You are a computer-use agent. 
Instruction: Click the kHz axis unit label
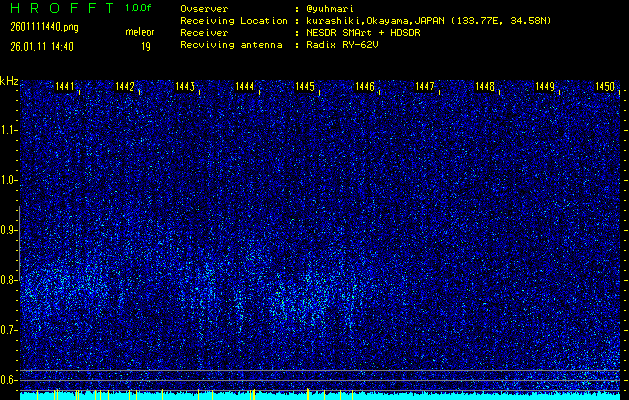(x=9, y=81)
